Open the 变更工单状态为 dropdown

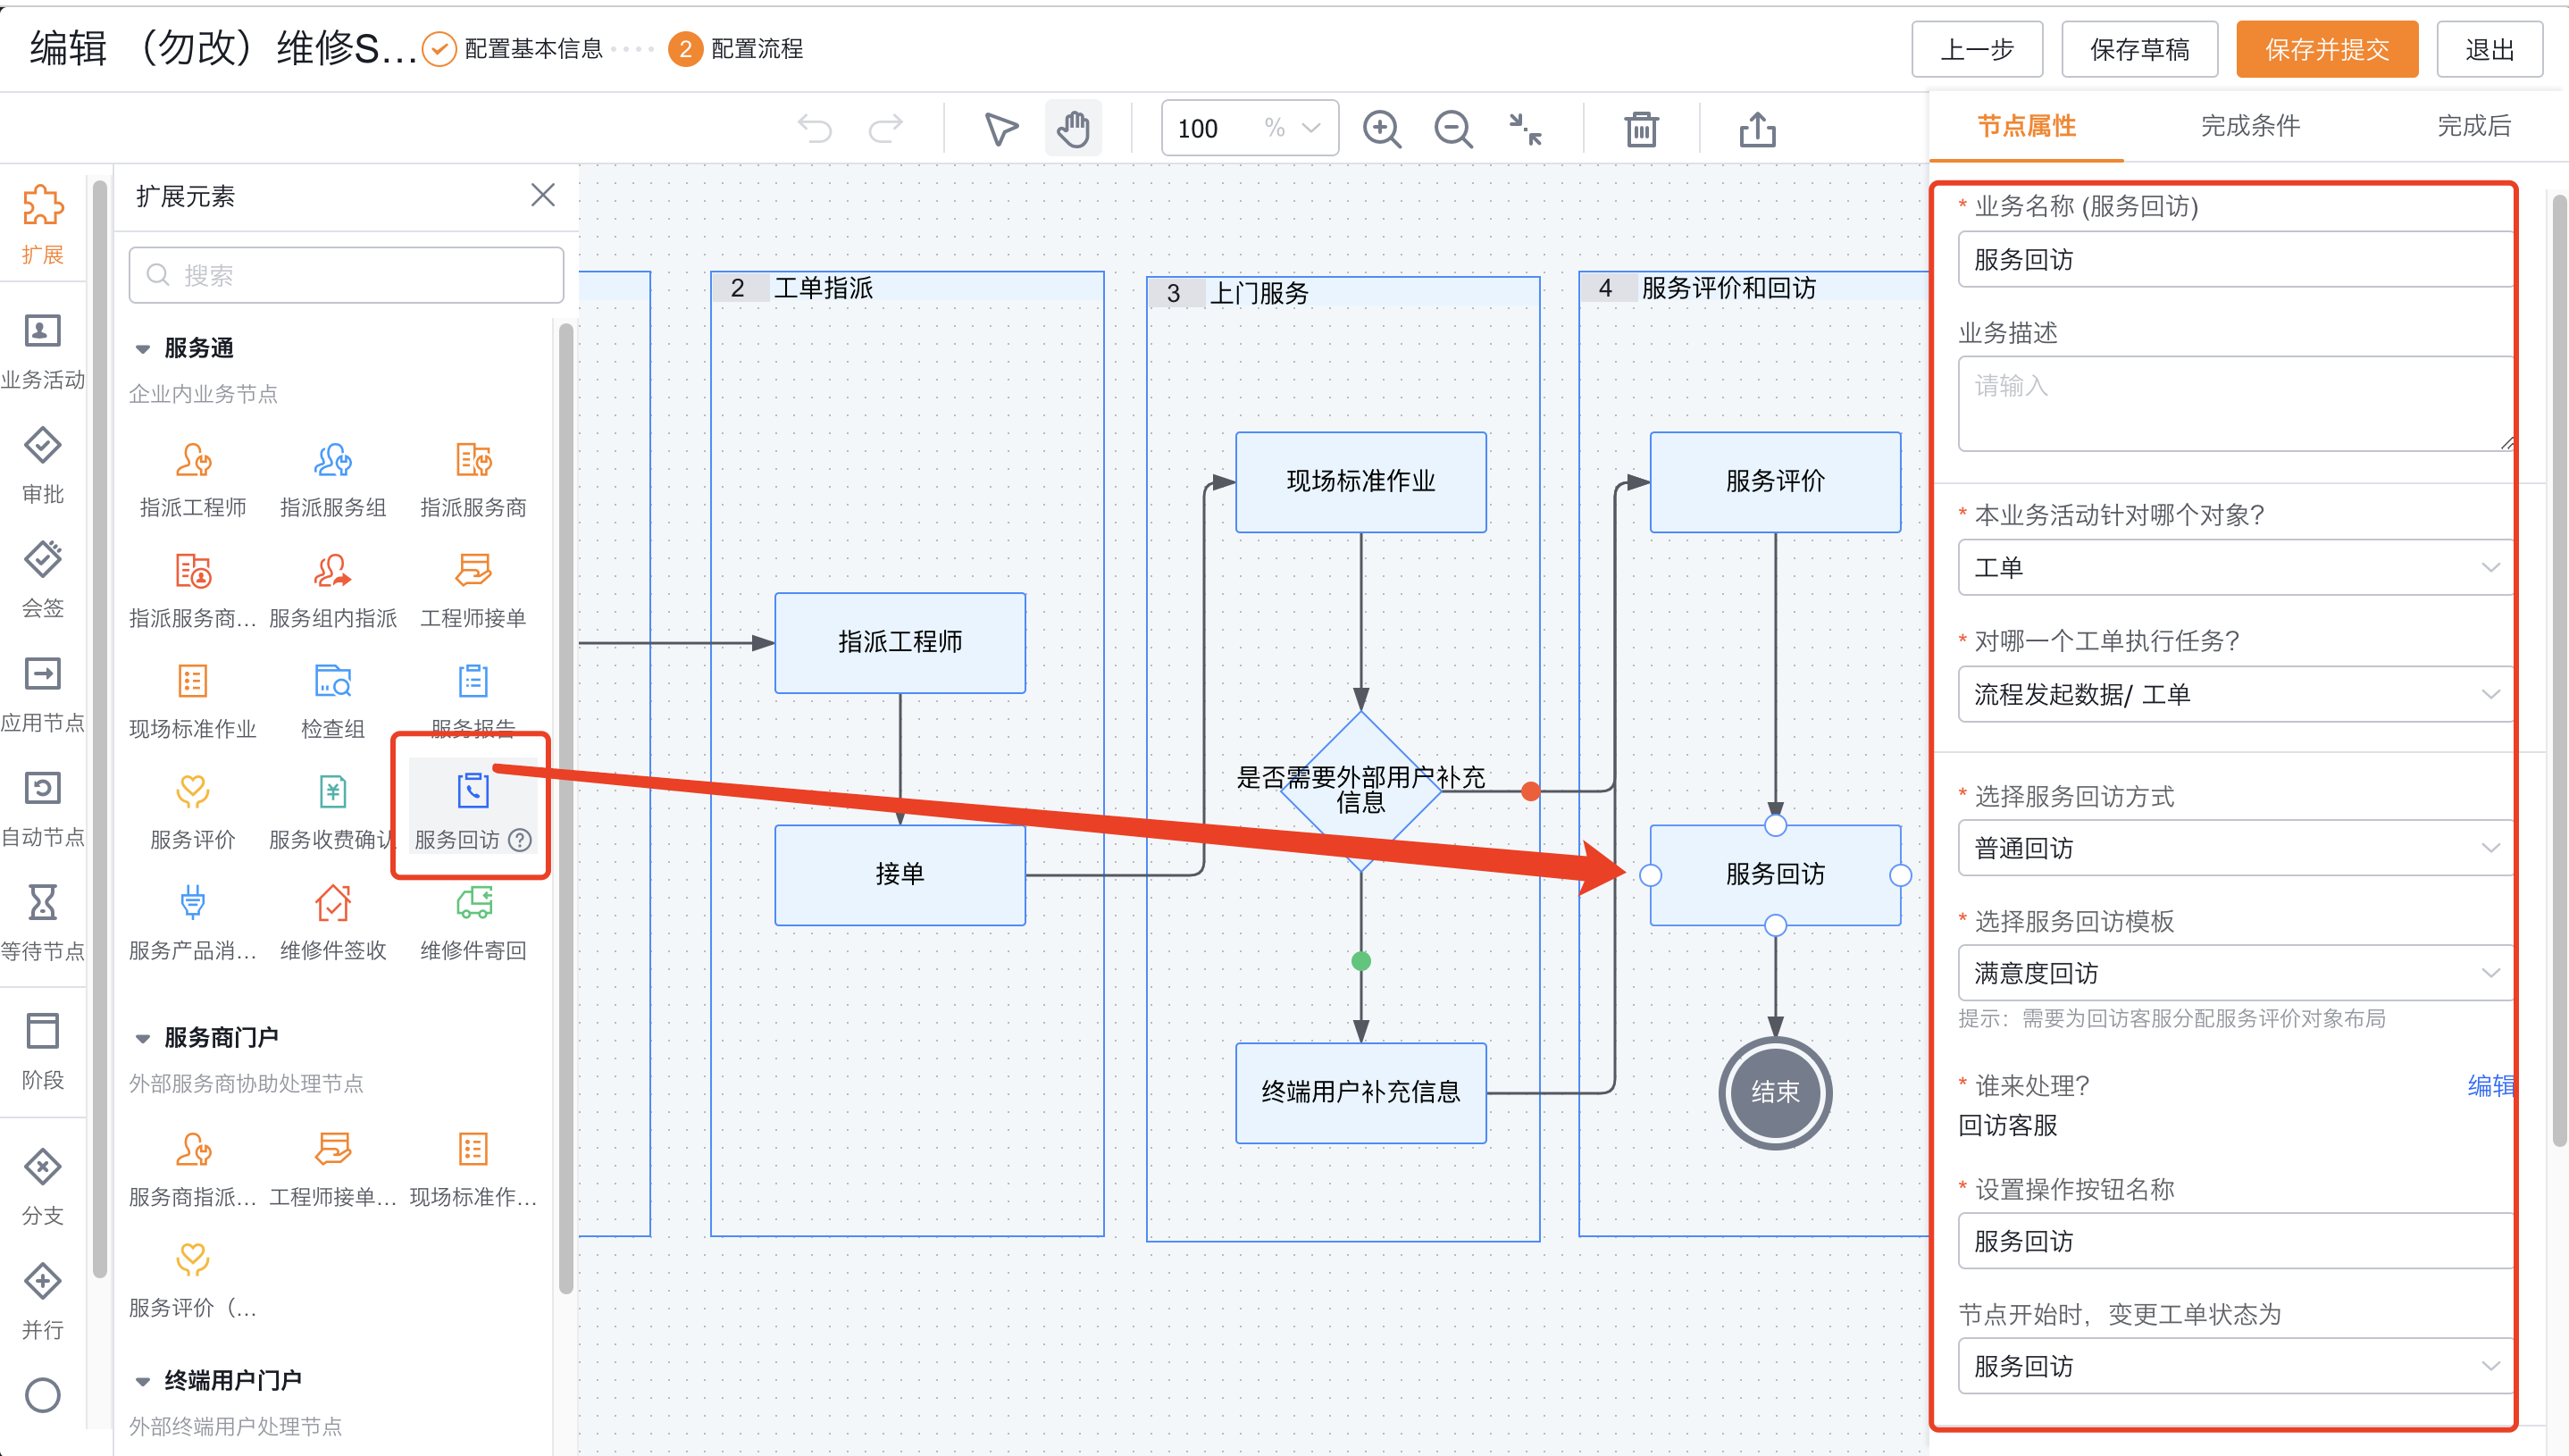pos(2234,1367)
